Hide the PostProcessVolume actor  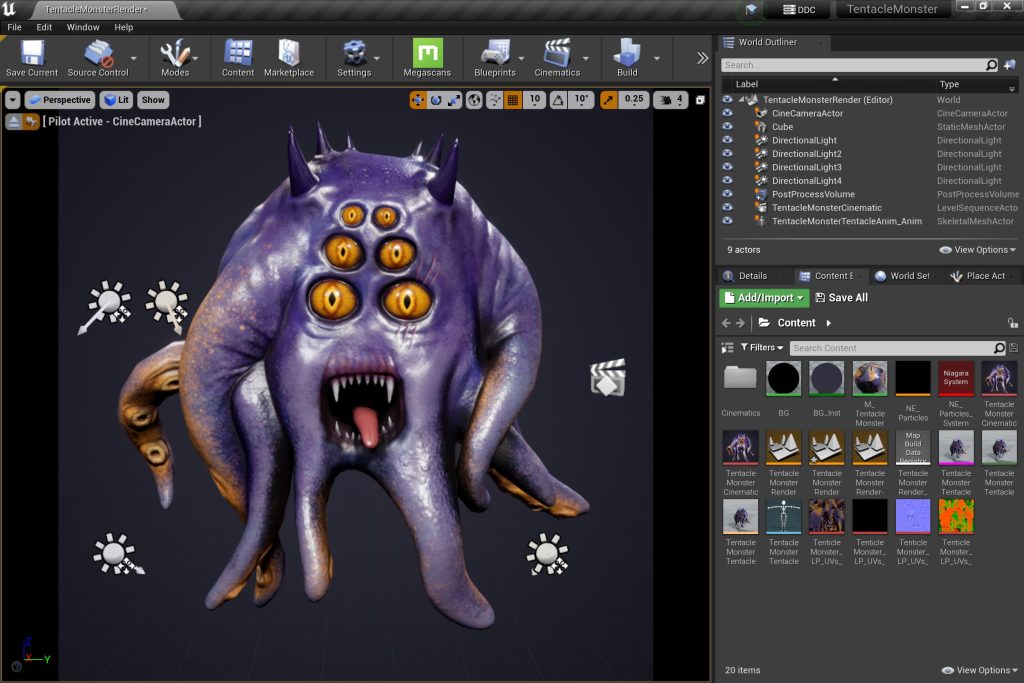click(728, 194)
